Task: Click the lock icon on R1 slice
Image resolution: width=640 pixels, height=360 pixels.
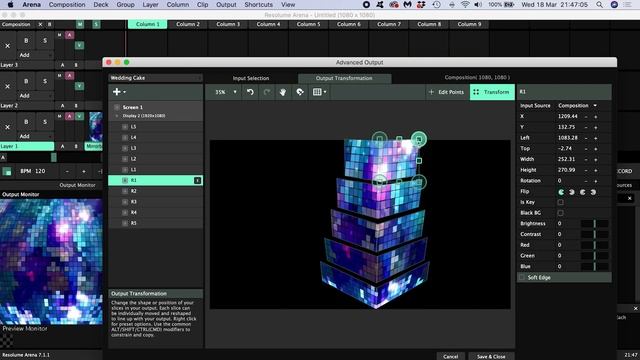Action: pos(198,180)
